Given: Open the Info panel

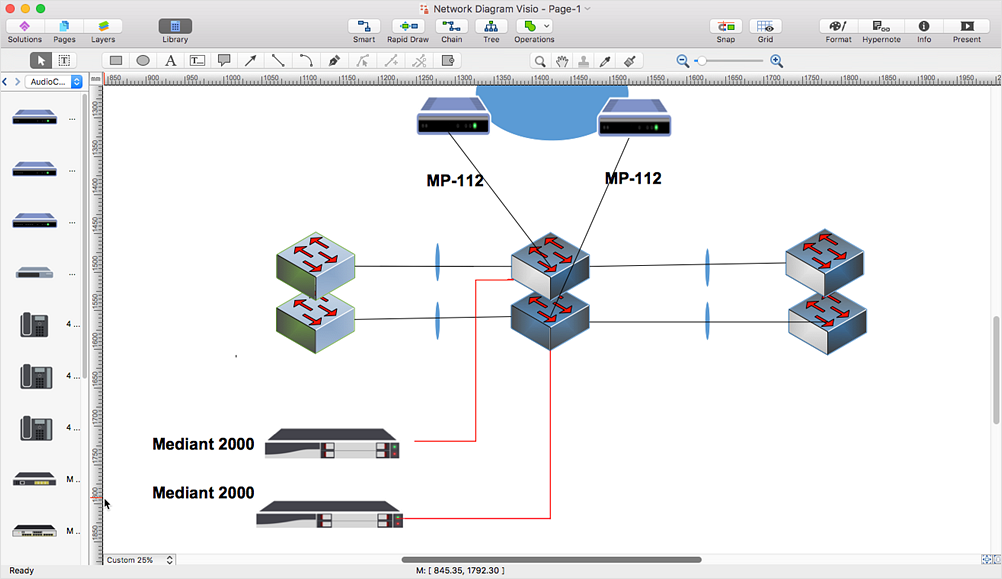Looking at the screenshot, I should (x=924, y=31).
